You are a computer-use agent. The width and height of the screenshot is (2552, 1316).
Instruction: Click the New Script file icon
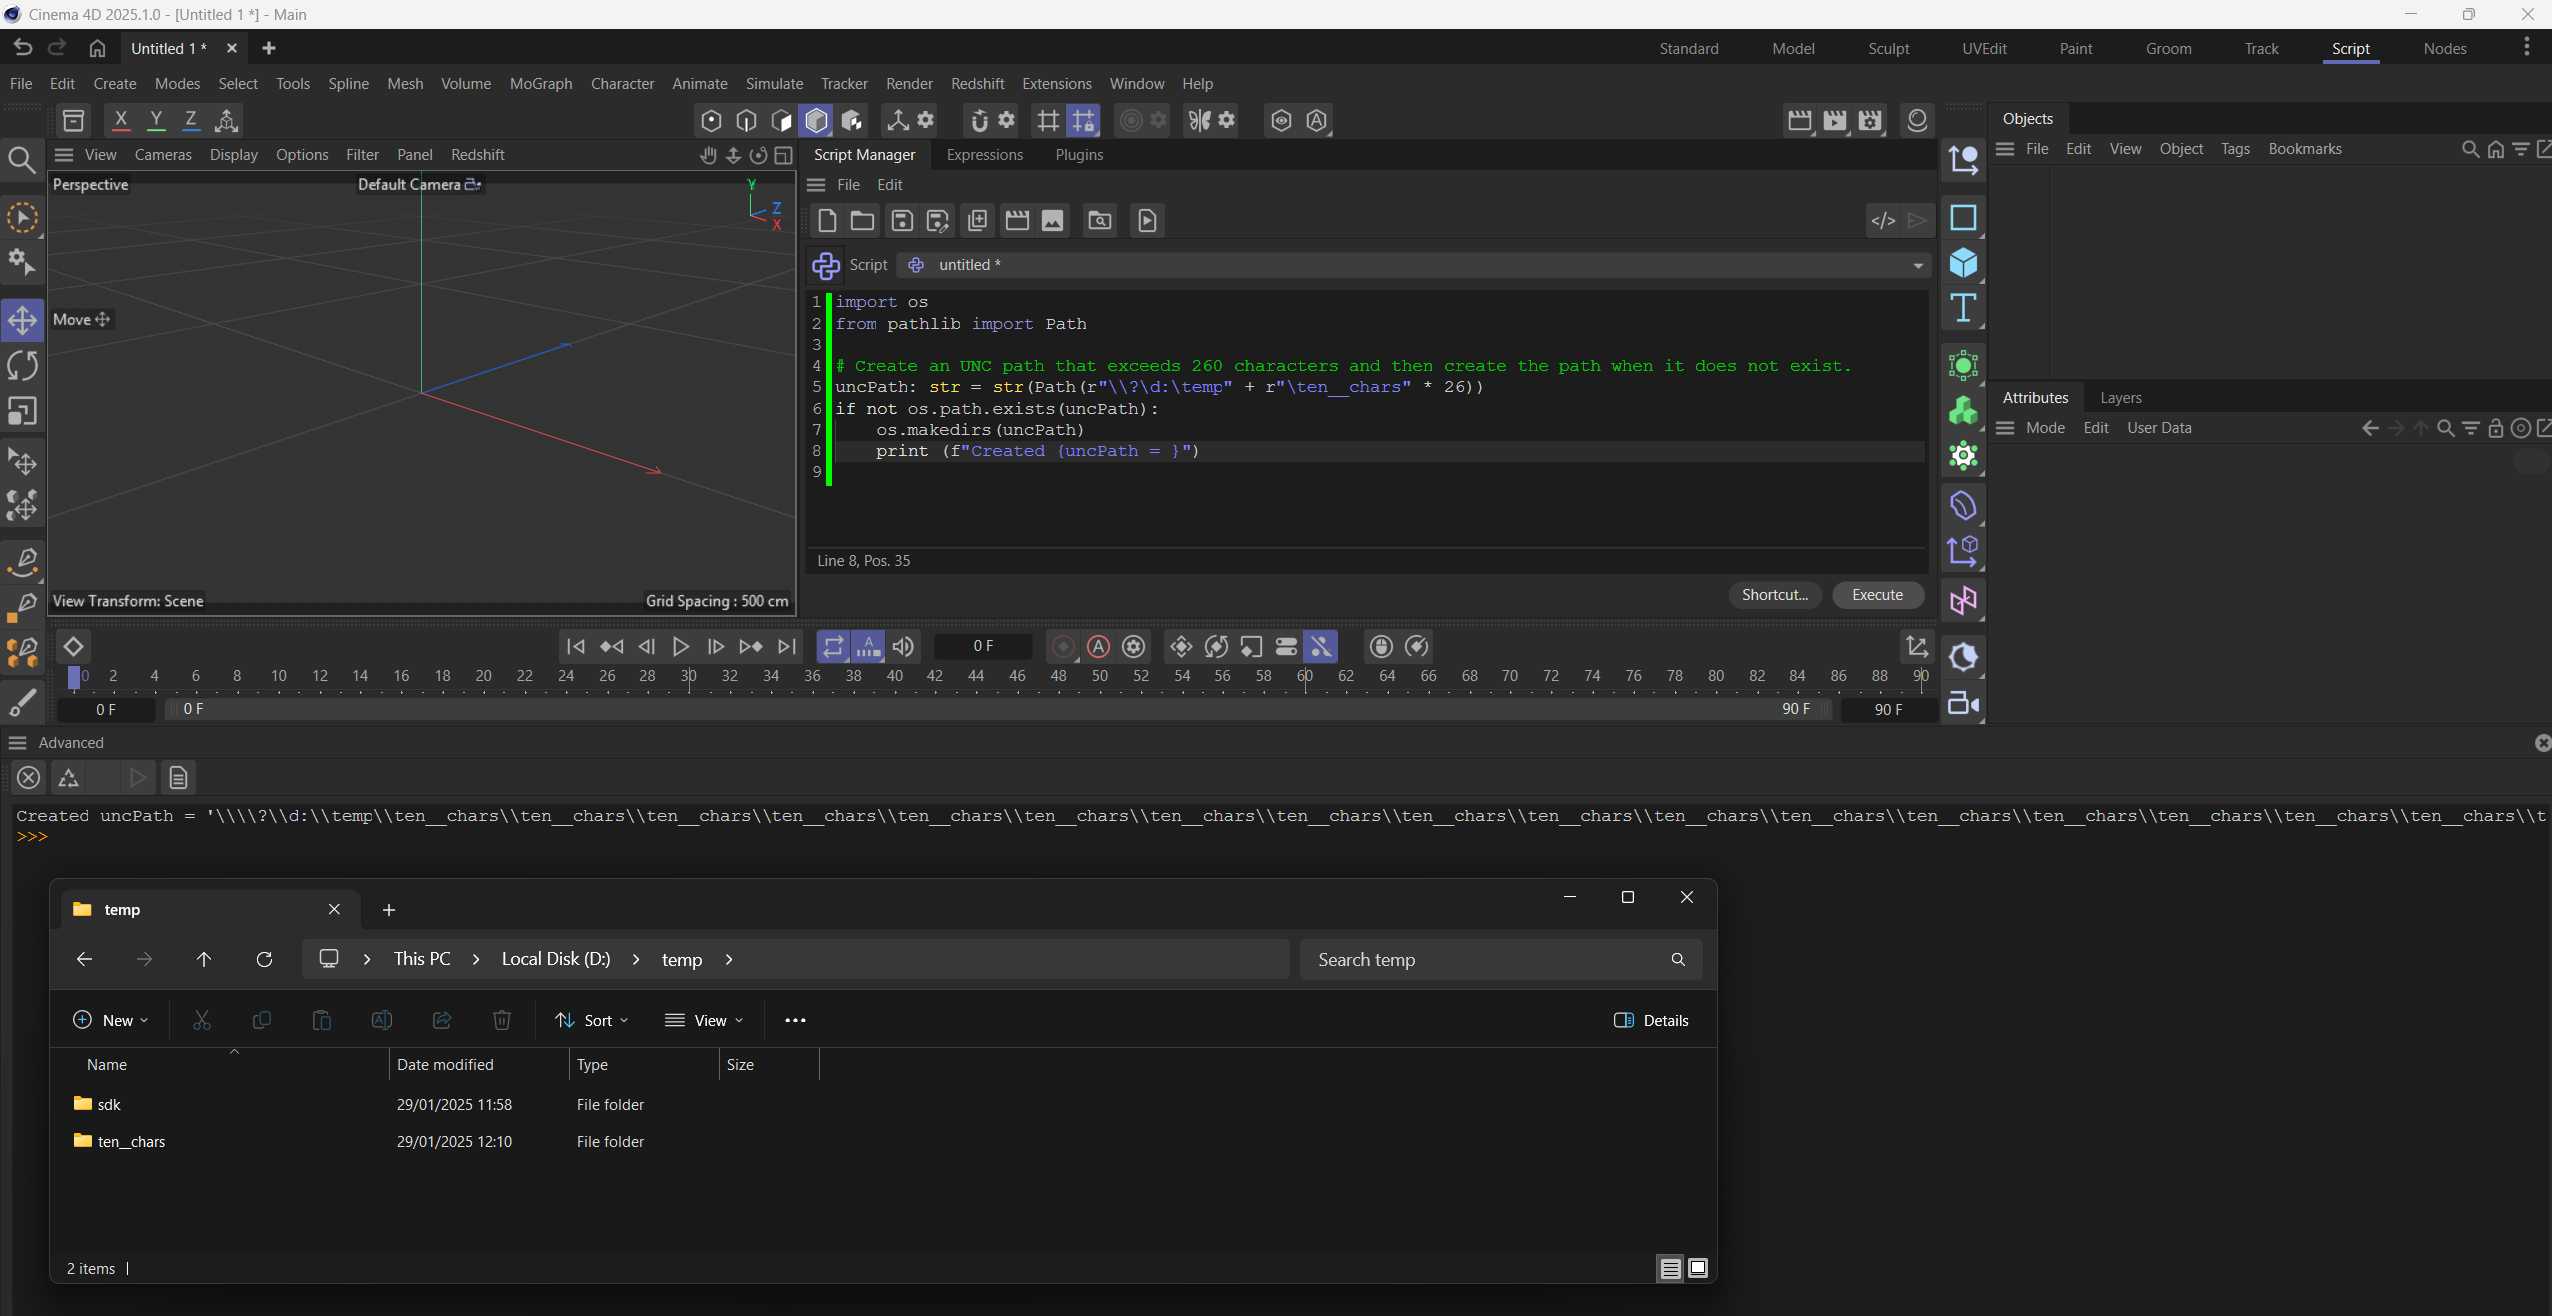827,221
